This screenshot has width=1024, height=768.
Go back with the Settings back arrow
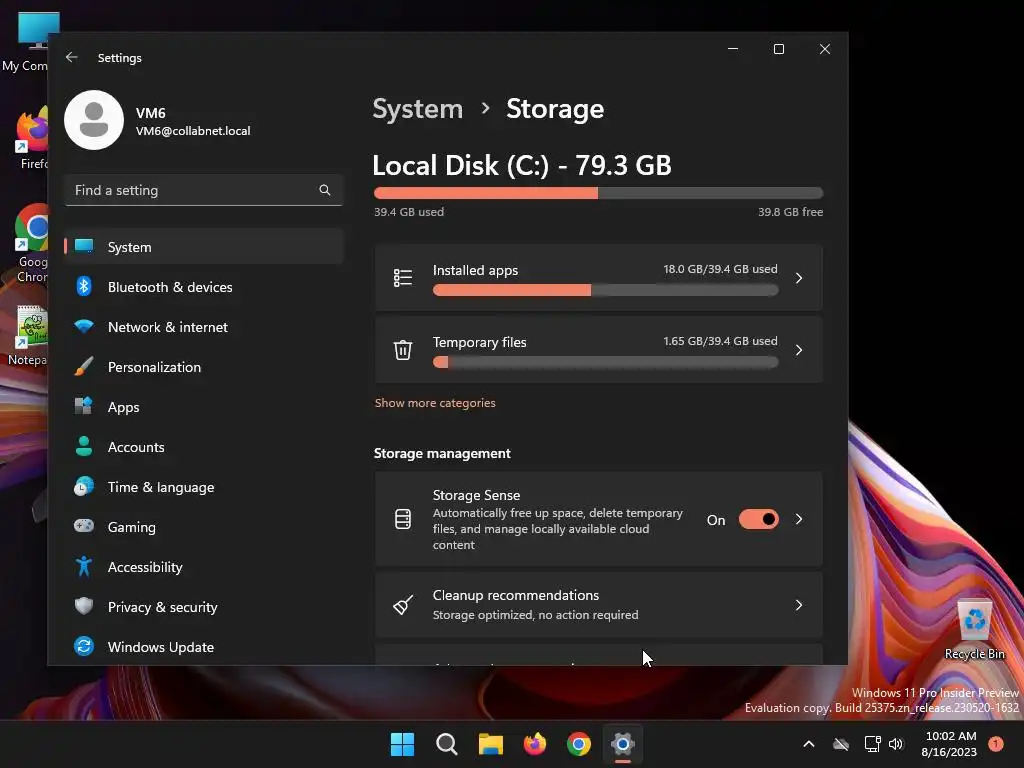click(x=72, y=57)
